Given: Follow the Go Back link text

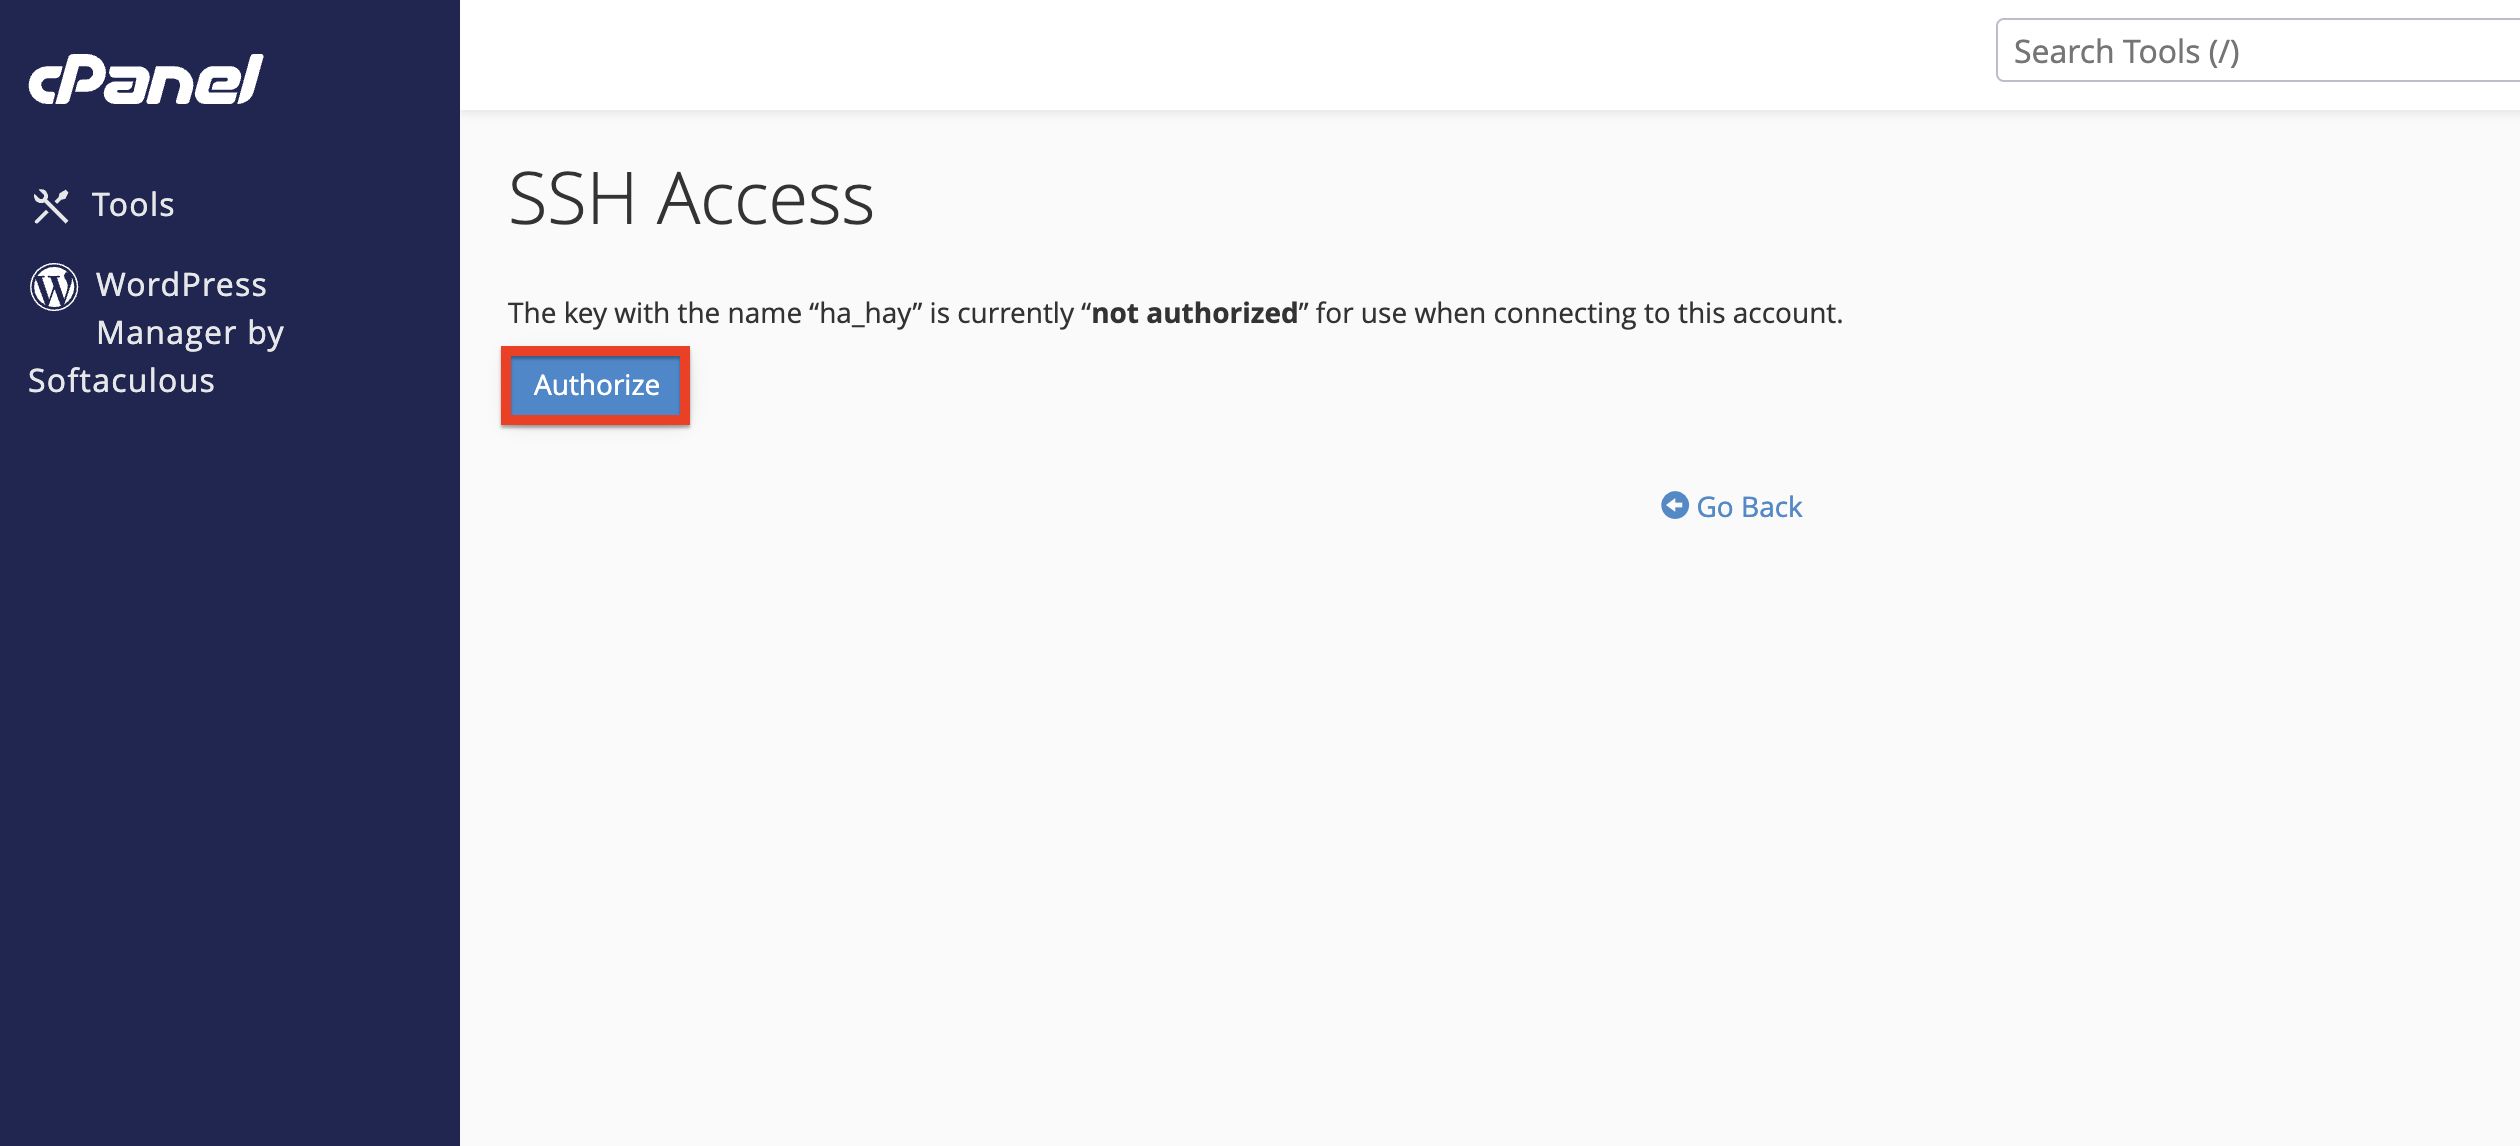Looking at the screenshot, I should click(x=1748, y=507).
